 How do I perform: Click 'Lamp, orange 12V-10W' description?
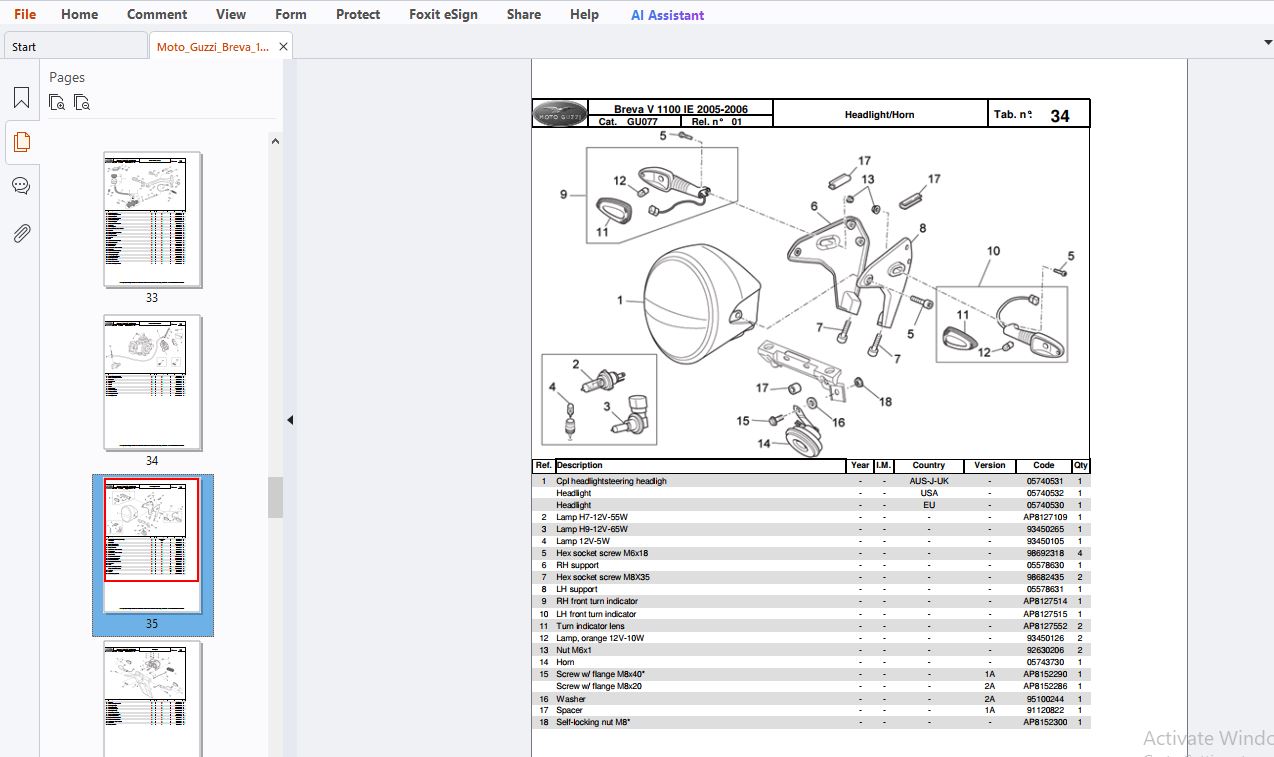coord(600,638)
